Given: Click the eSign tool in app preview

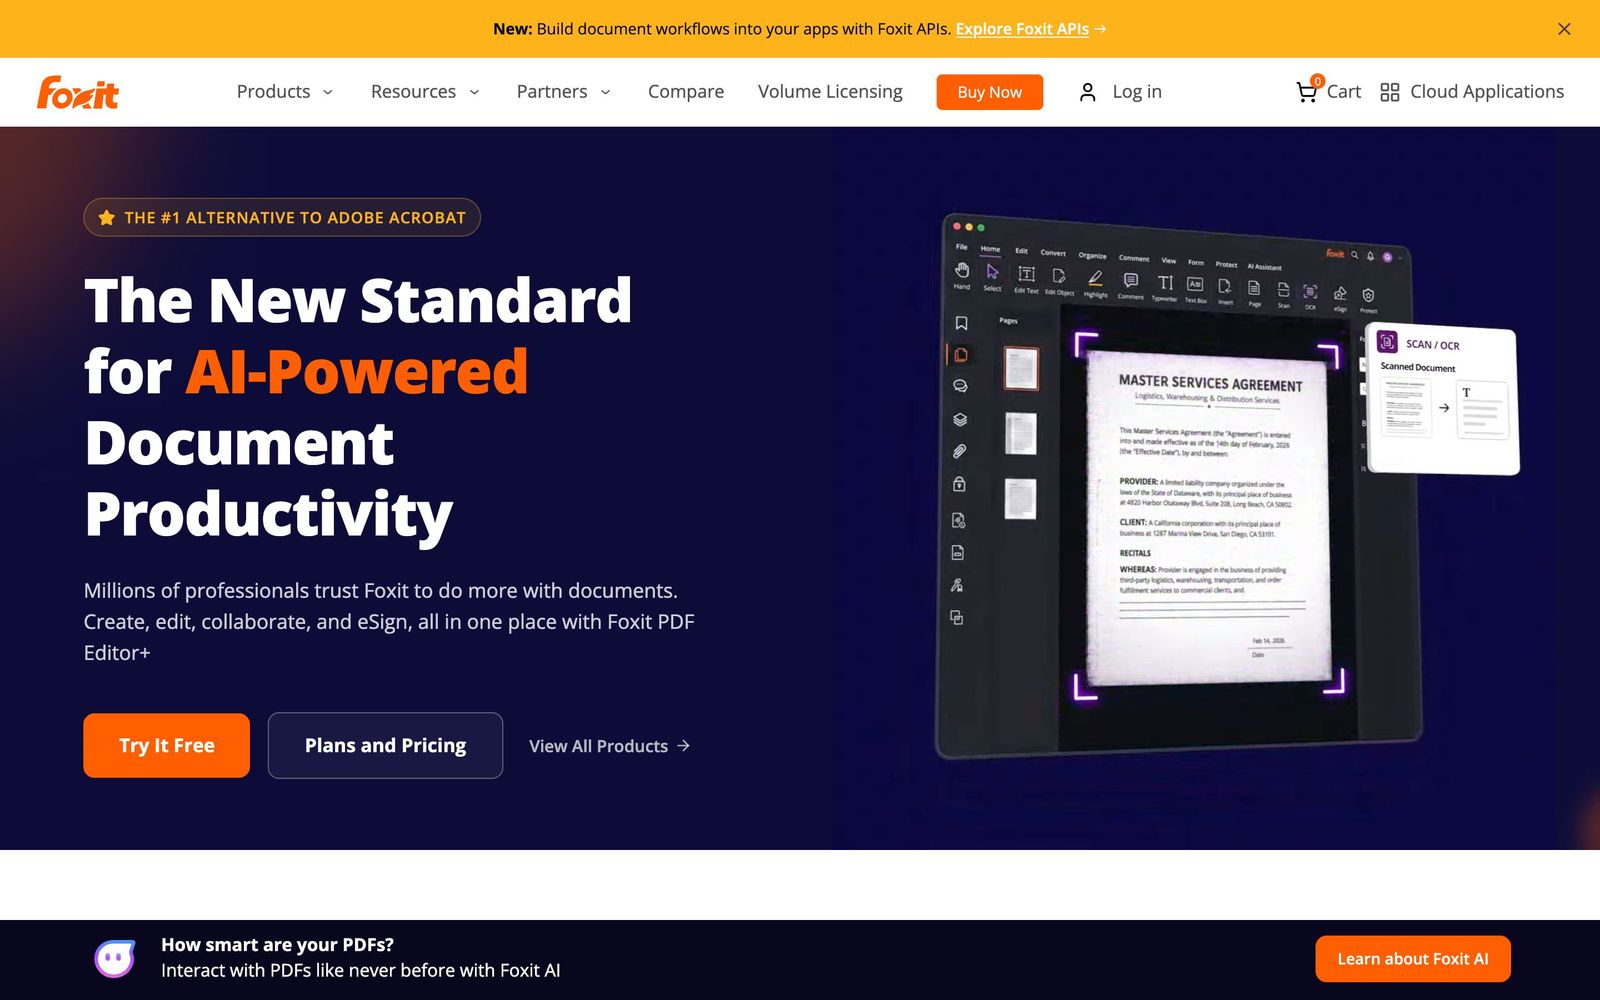Looking at the screenshot, I should pyautogui.click(x=1340, y=300).
